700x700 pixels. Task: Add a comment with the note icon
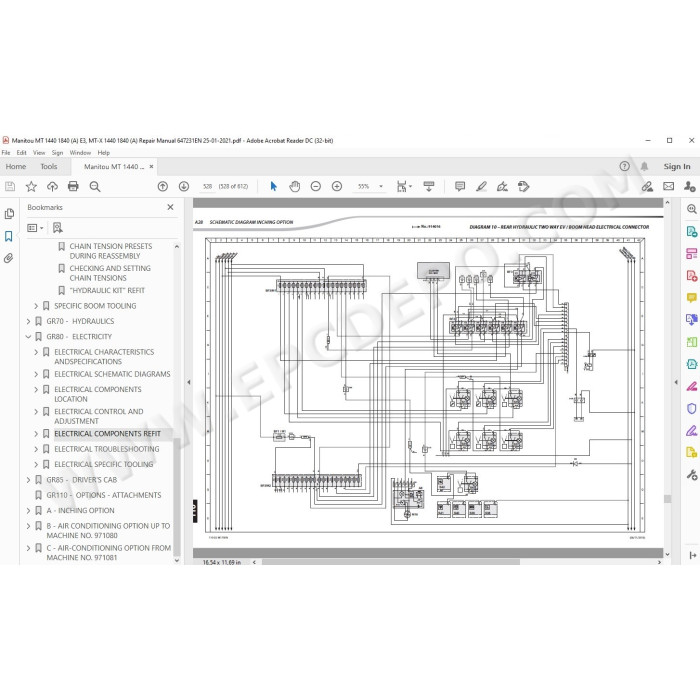point(460,186)
